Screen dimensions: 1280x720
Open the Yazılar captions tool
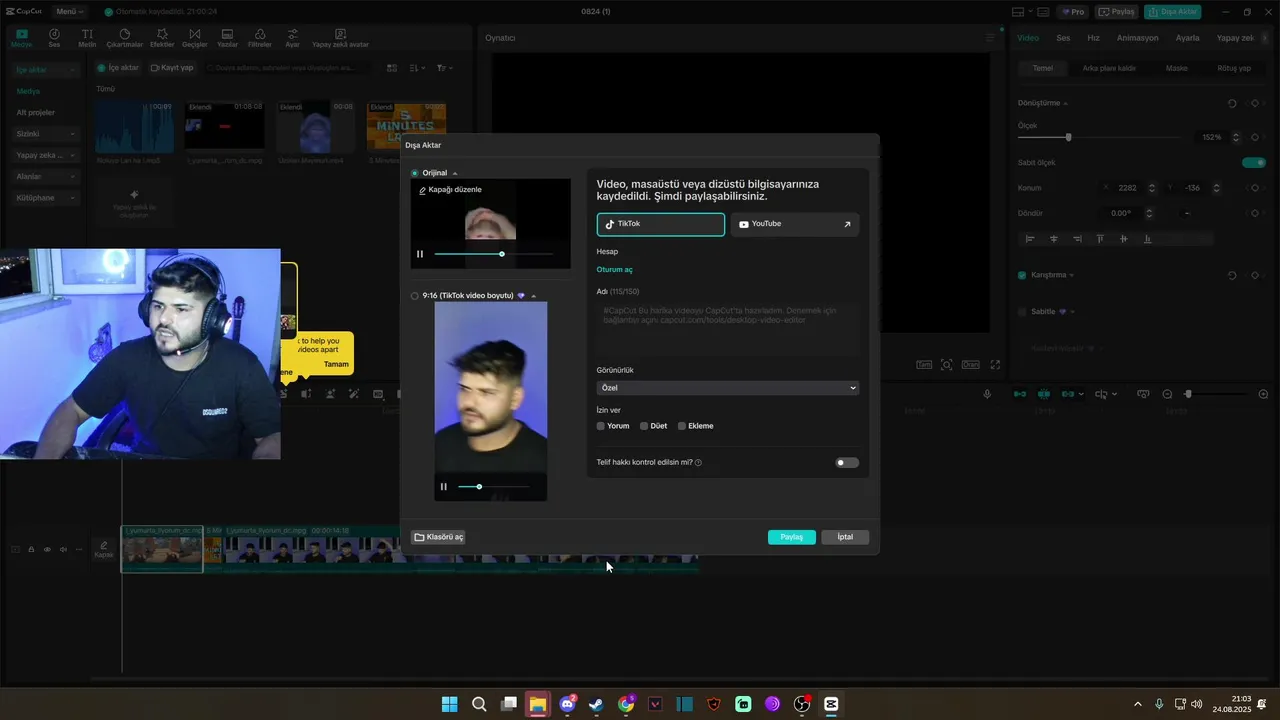point(227,38)
